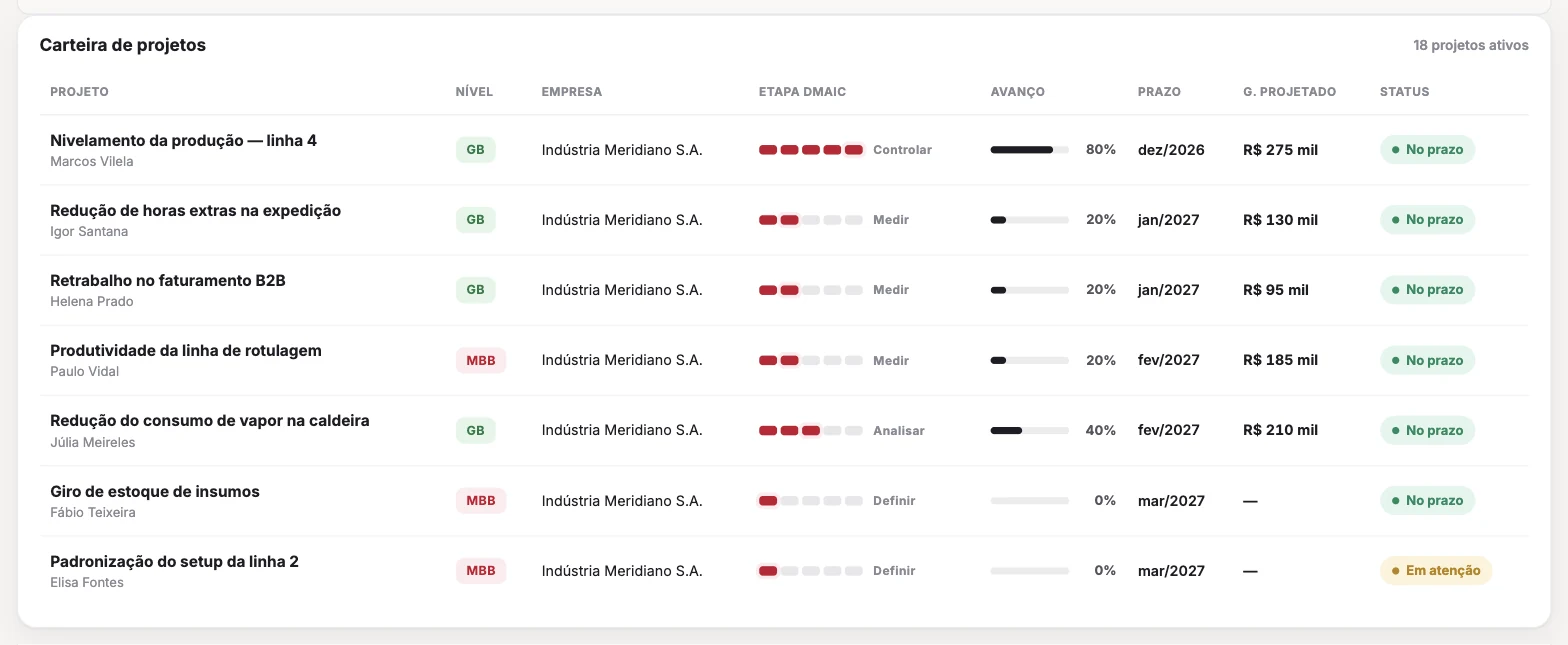Click the R$ 130 mil value
Viewport: 1568px width, 645px height.
pos(1280,220)
